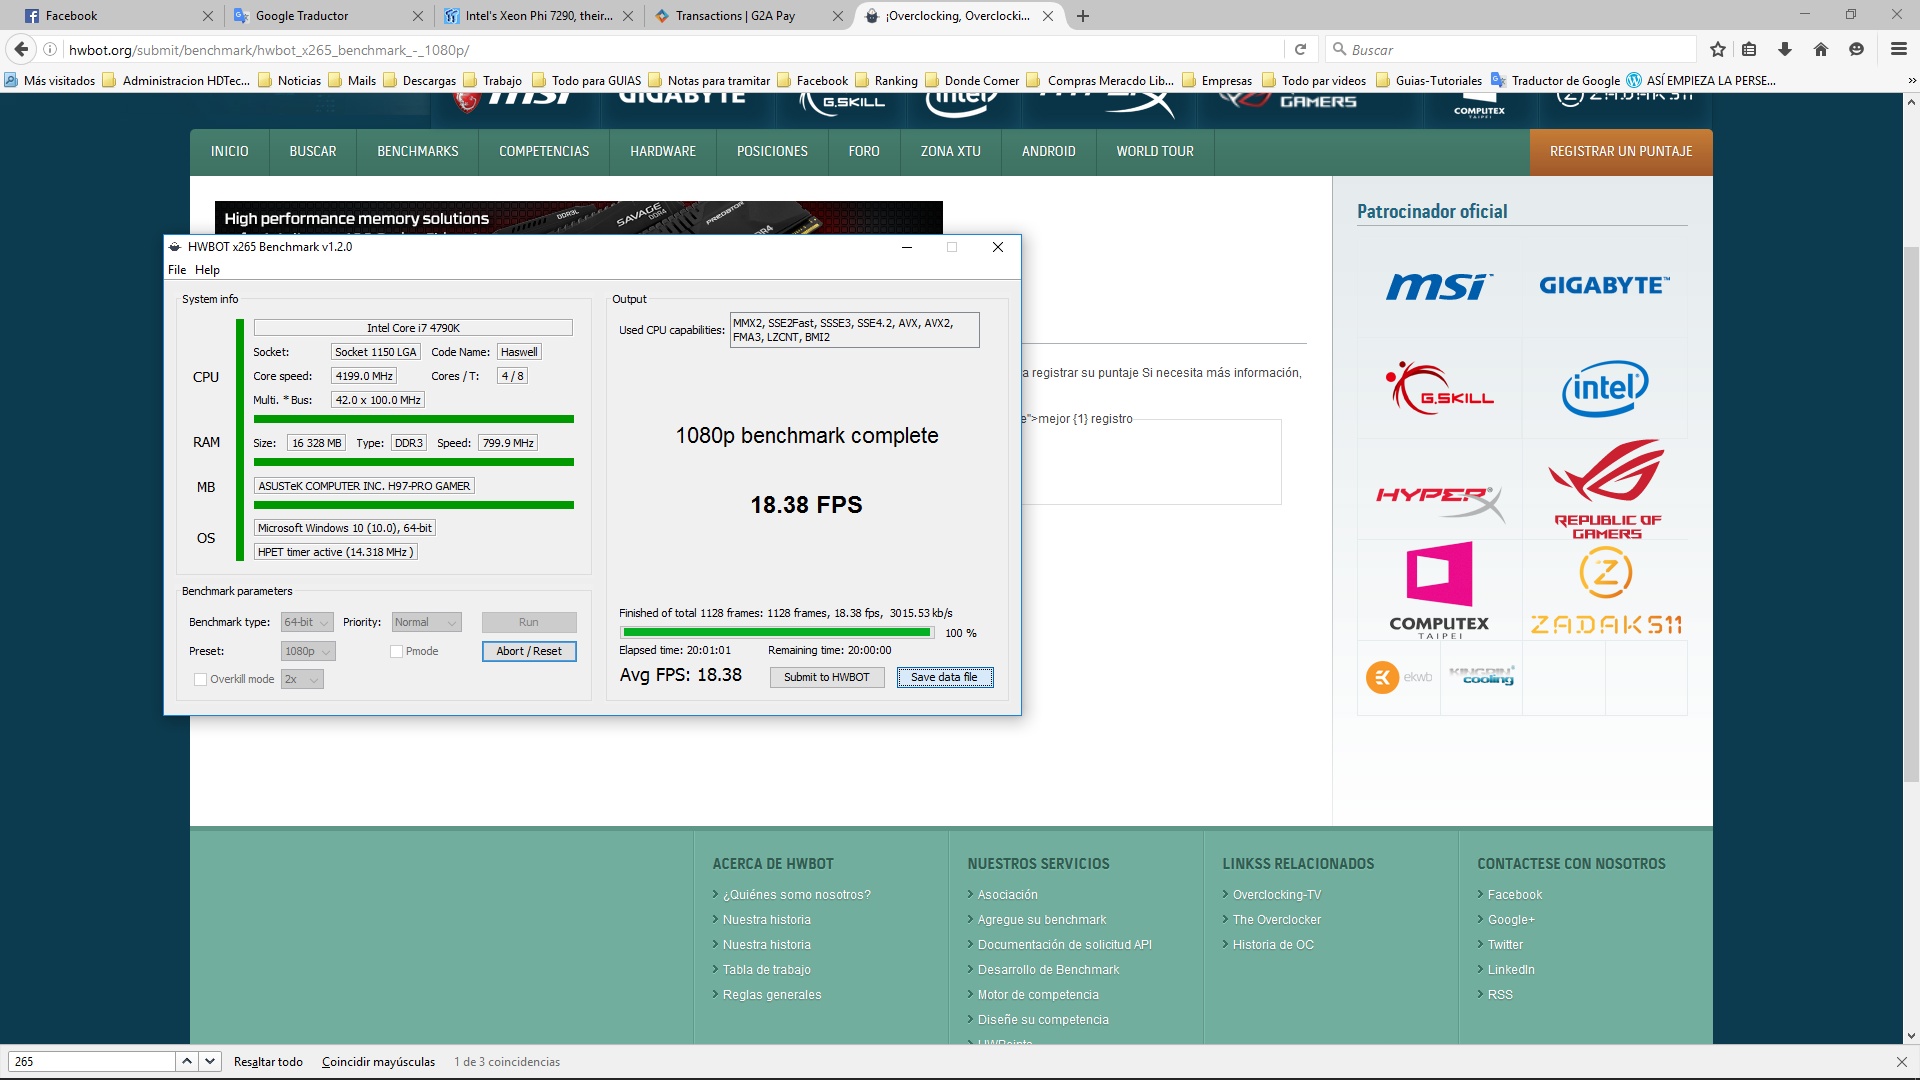Find next match with the down arrow

coord(210,1062)
